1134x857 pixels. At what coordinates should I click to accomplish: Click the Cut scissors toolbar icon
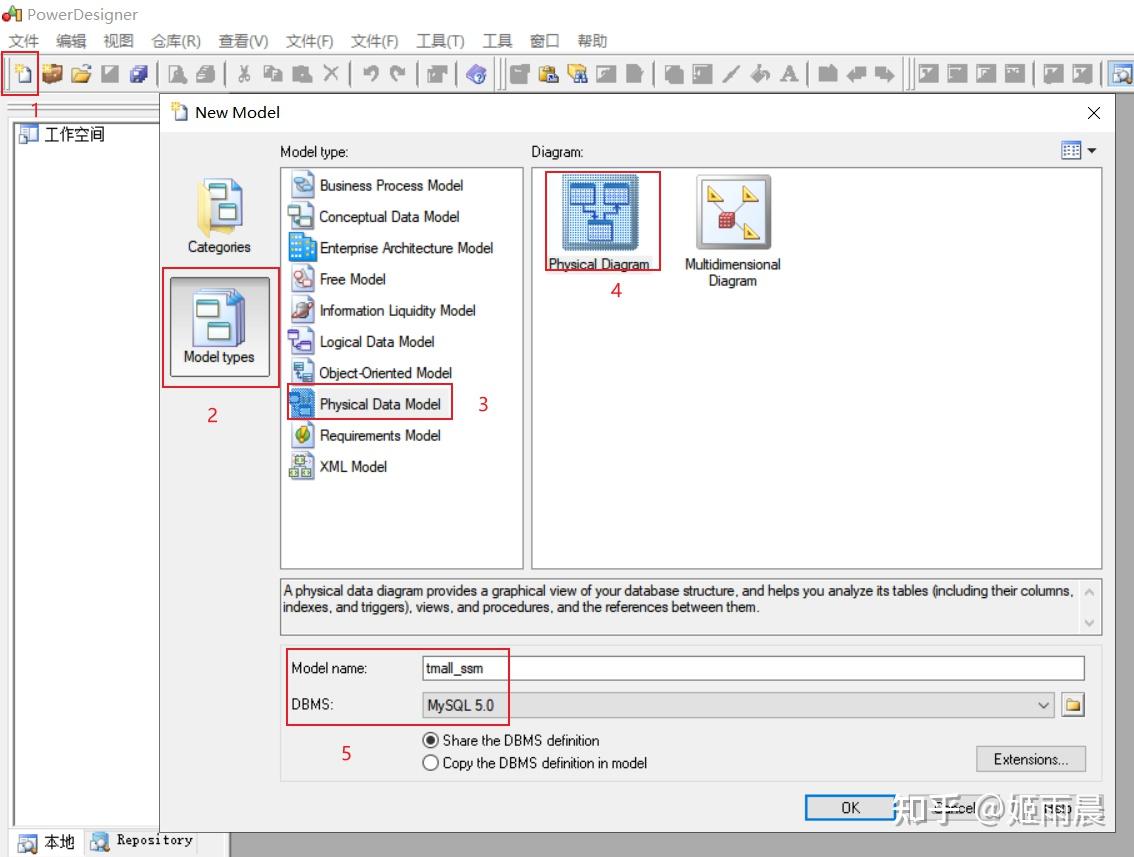[244, 74]
